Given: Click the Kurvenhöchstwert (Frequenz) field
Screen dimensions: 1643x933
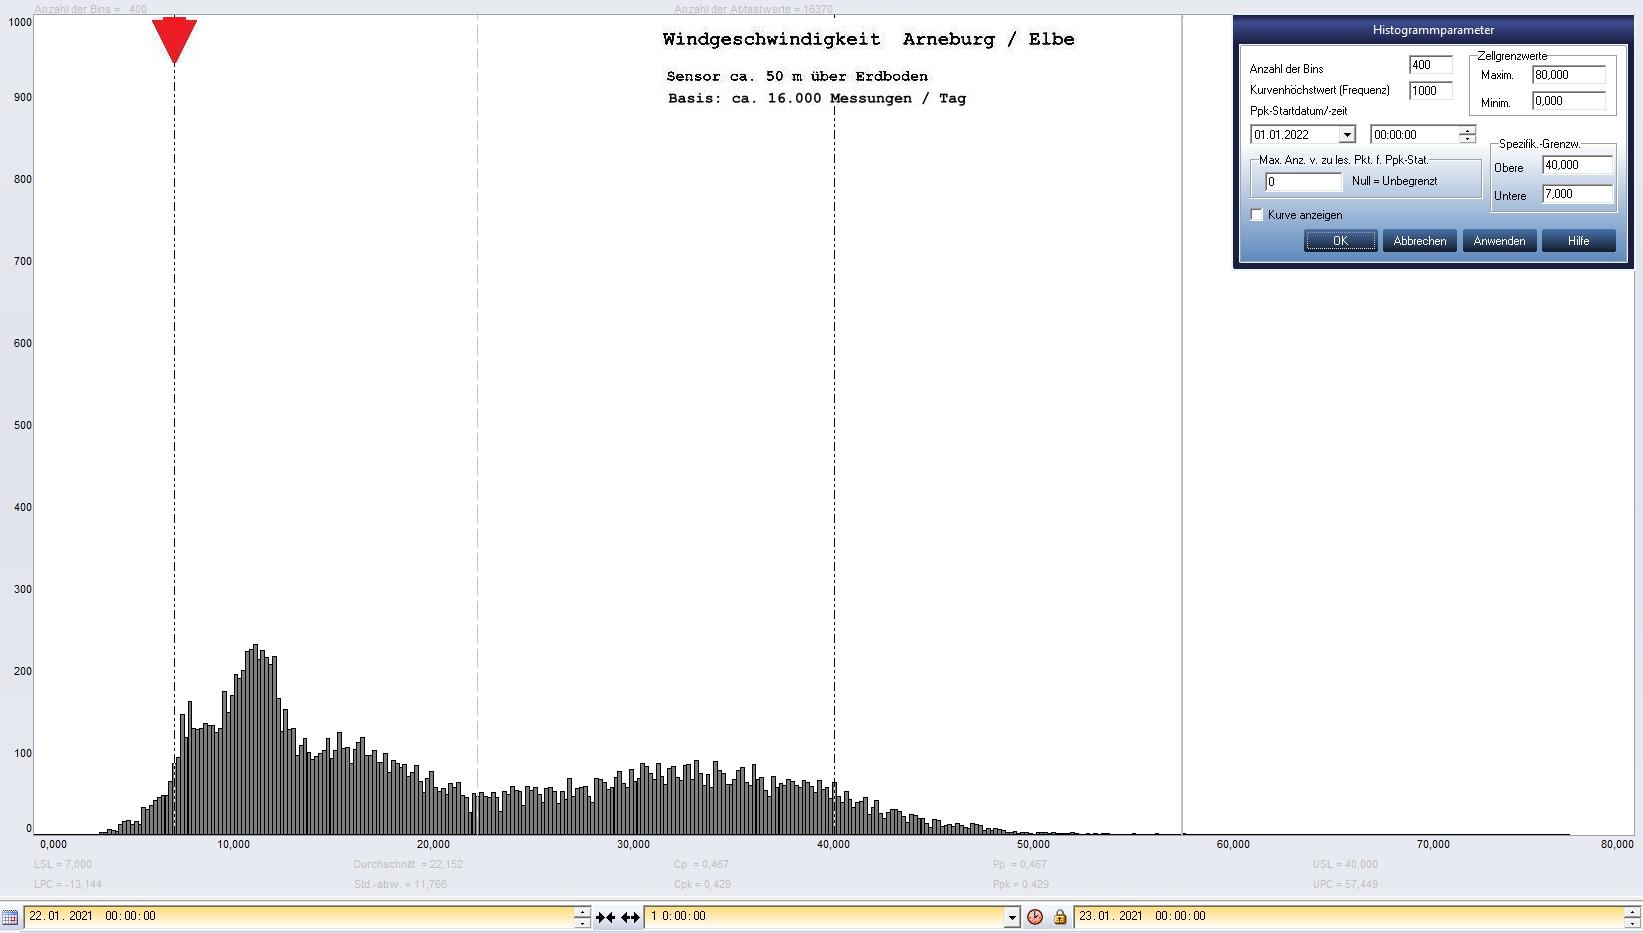Looking at the screenshot, I should (x=1429, y=91).
